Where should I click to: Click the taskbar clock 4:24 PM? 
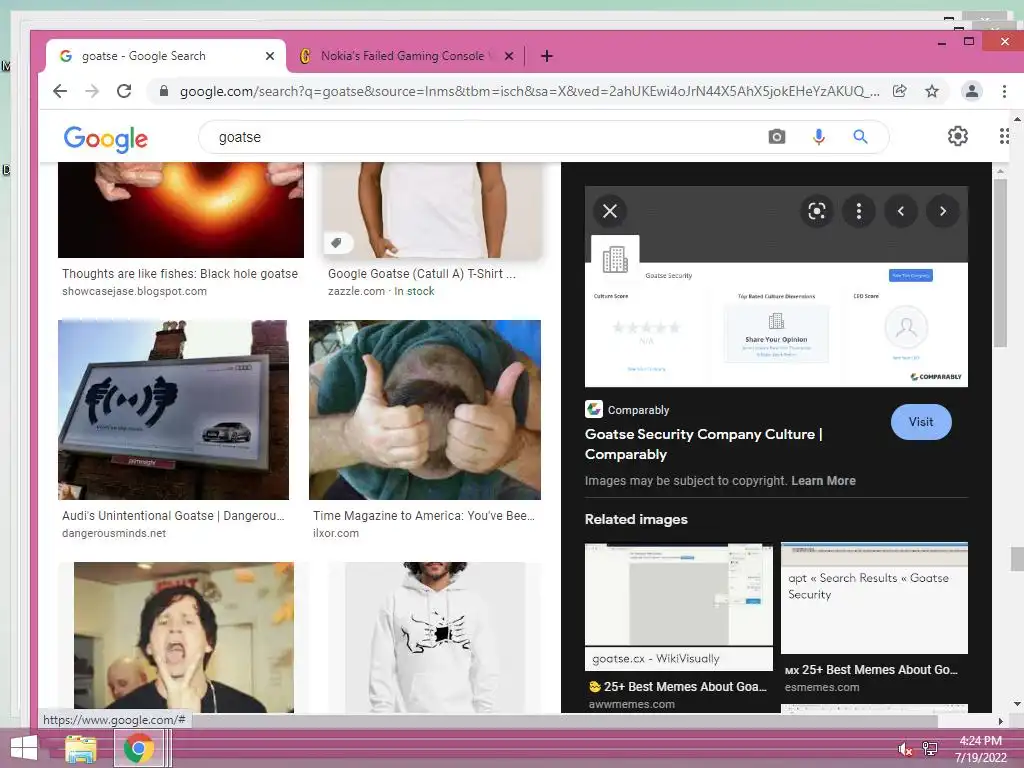pos(980,741)
